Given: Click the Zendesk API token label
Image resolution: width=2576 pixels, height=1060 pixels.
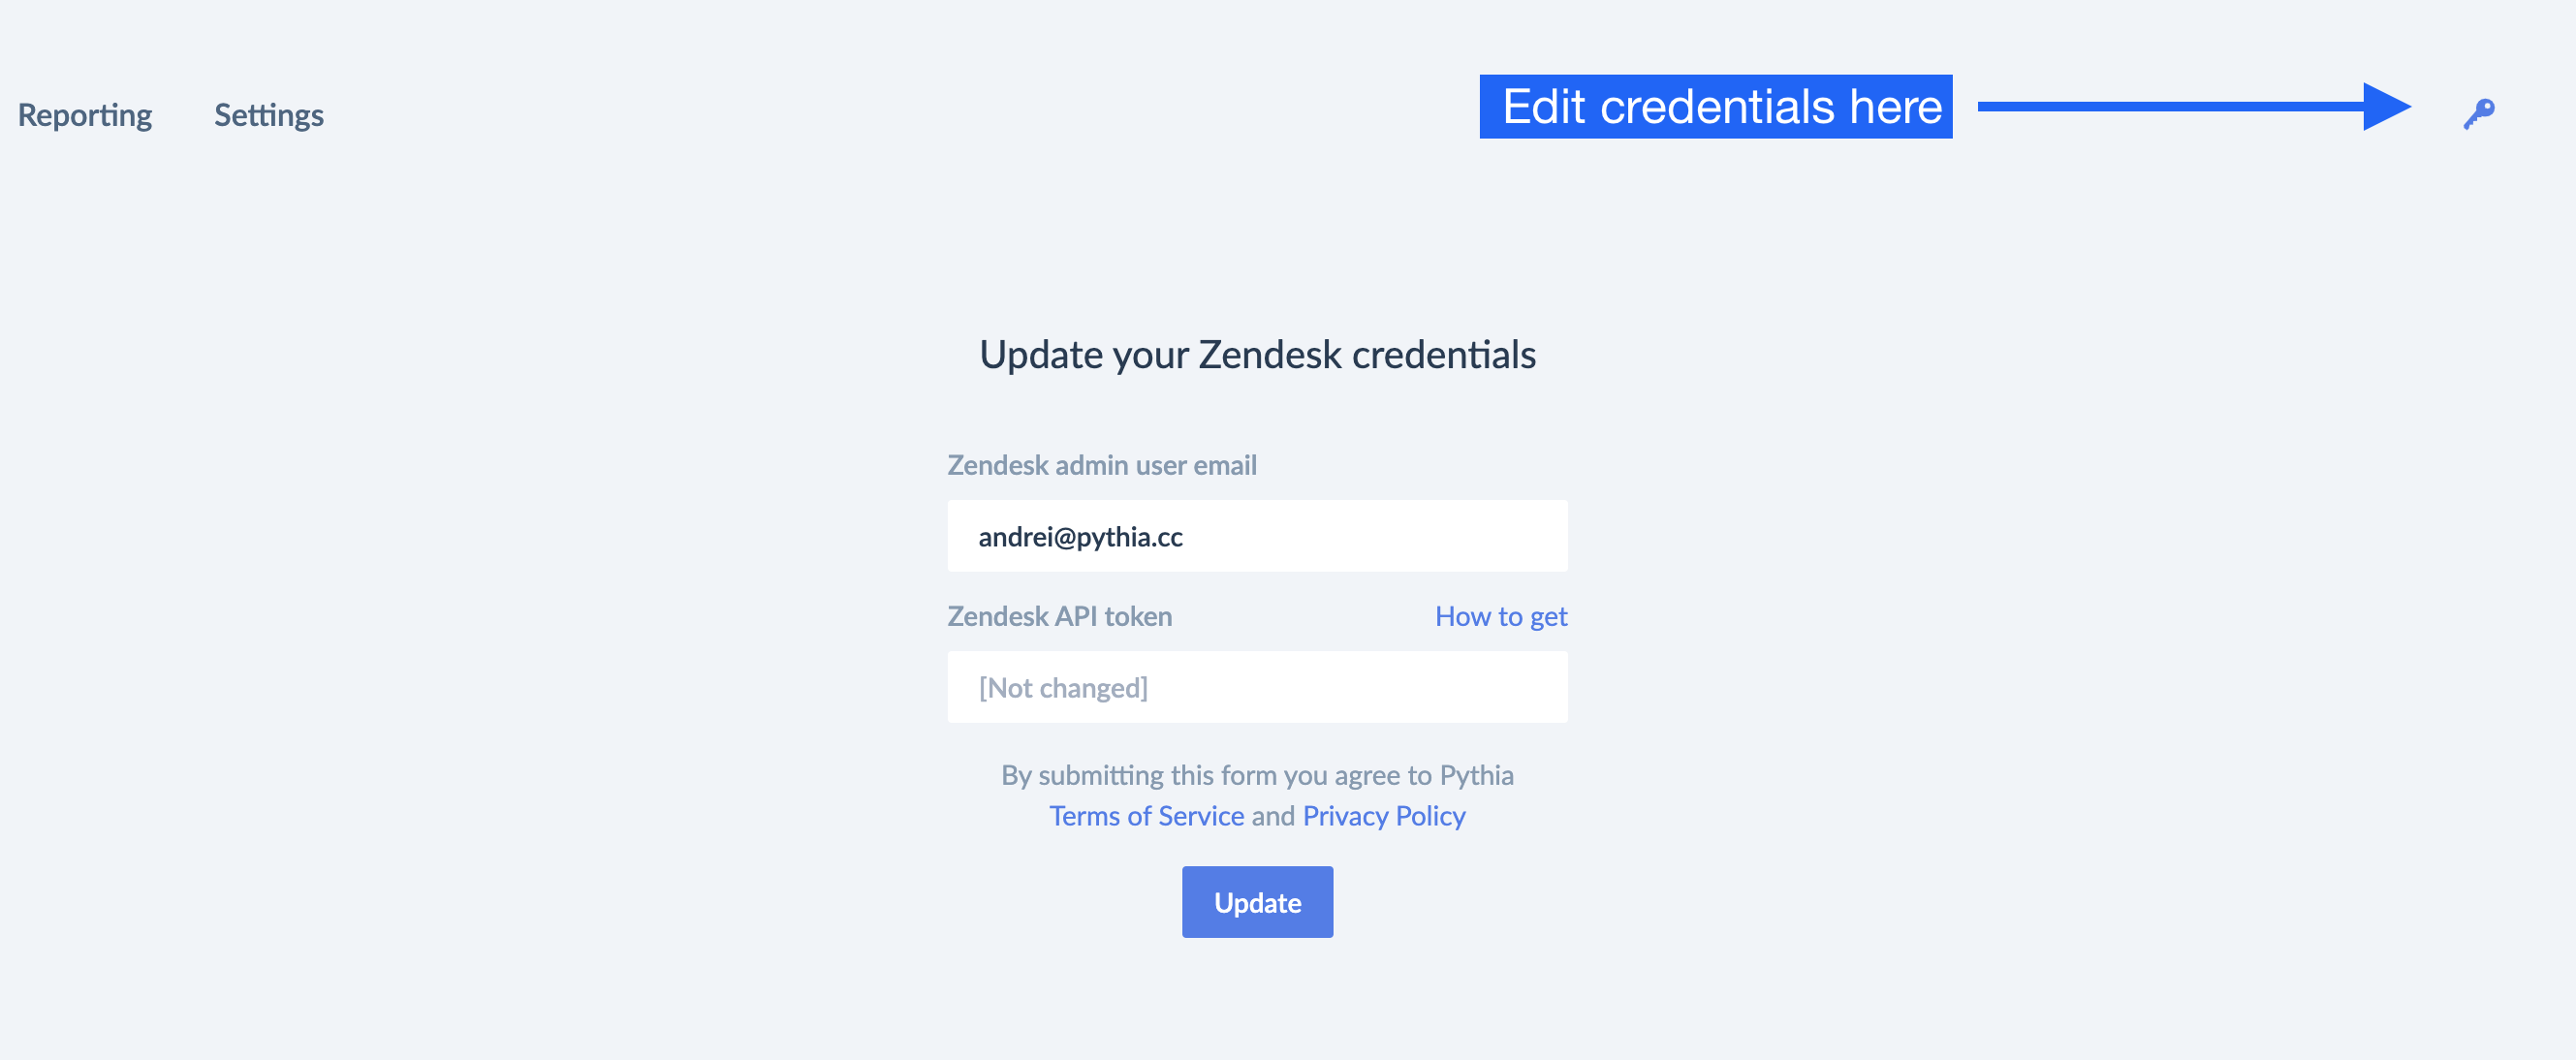Looking at the screenshot, I should click(x=1060, y=616).
